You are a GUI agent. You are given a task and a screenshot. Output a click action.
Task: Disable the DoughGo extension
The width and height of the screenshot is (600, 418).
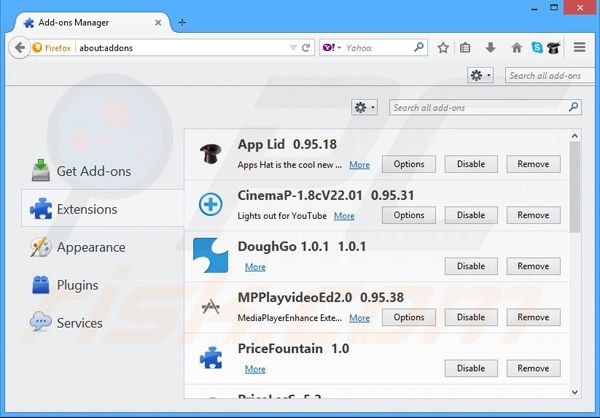pyautogui.click(x=471, y=266)
